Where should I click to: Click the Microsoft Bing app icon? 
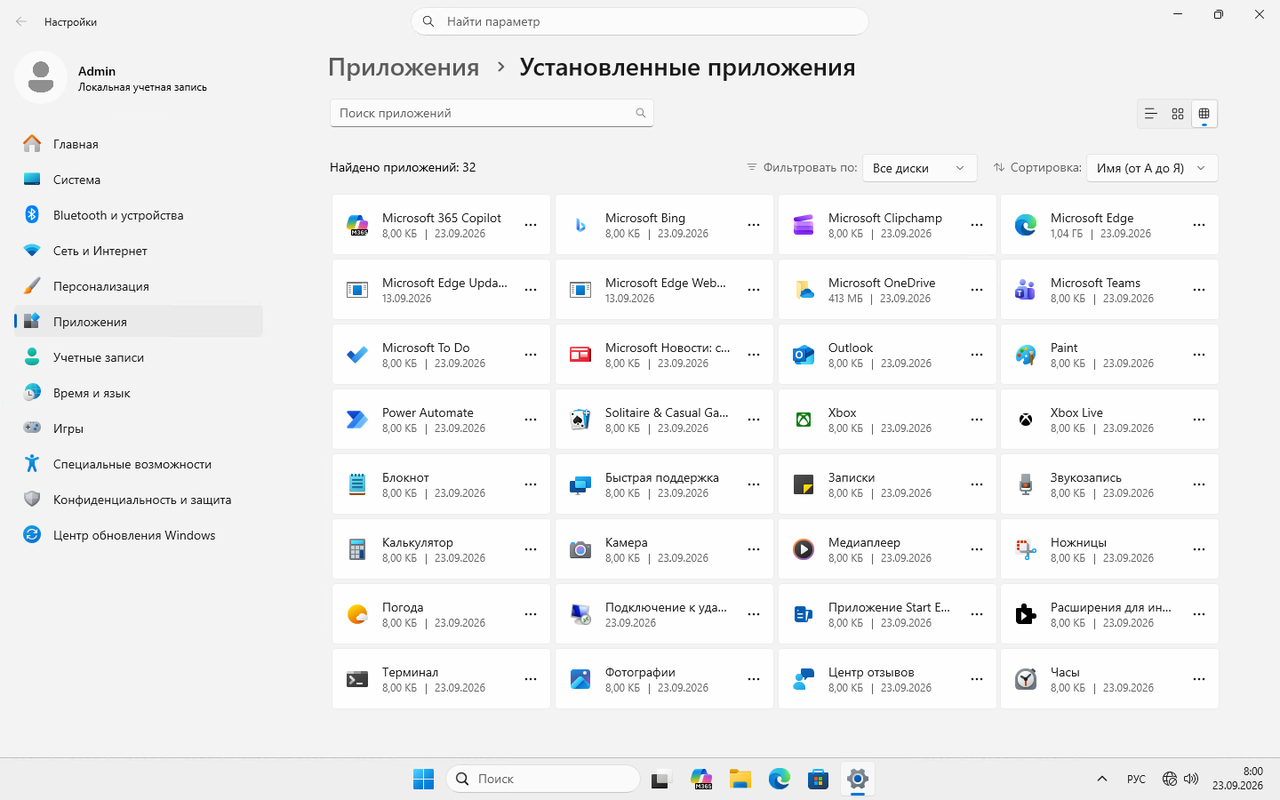(580, 225)
